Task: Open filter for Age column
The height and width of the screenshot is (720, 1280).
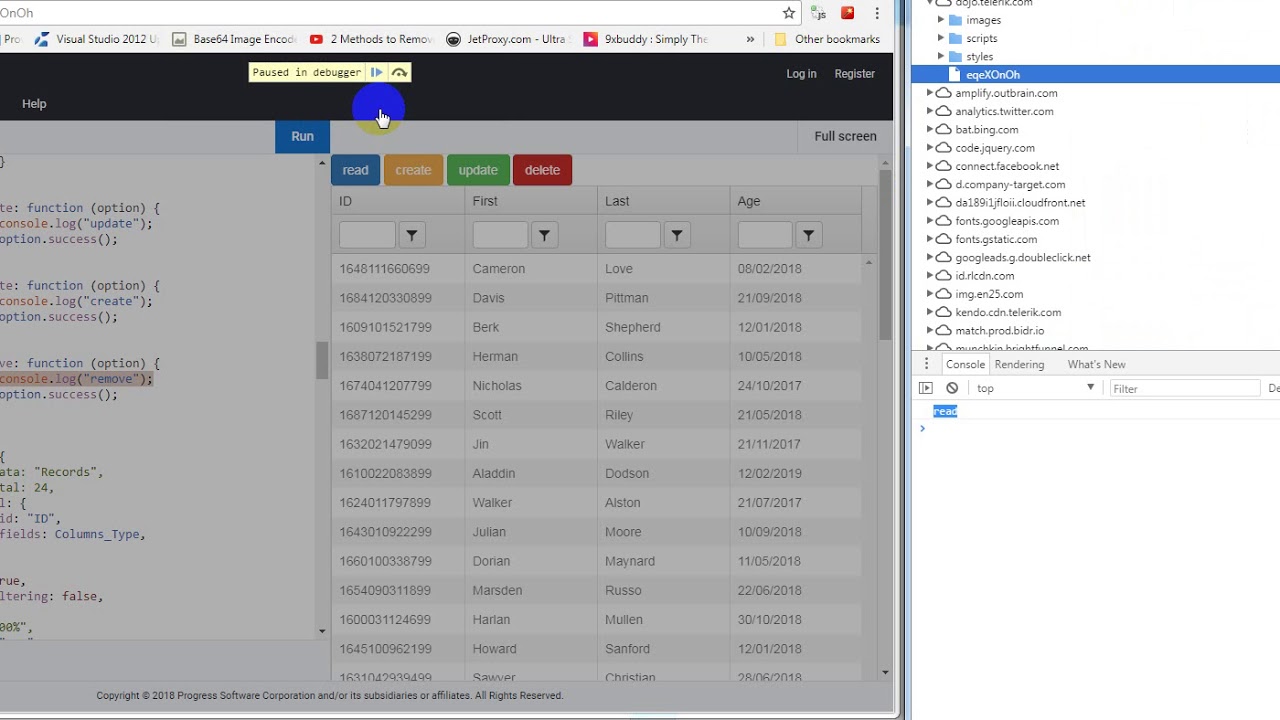Action: (808, 235)
